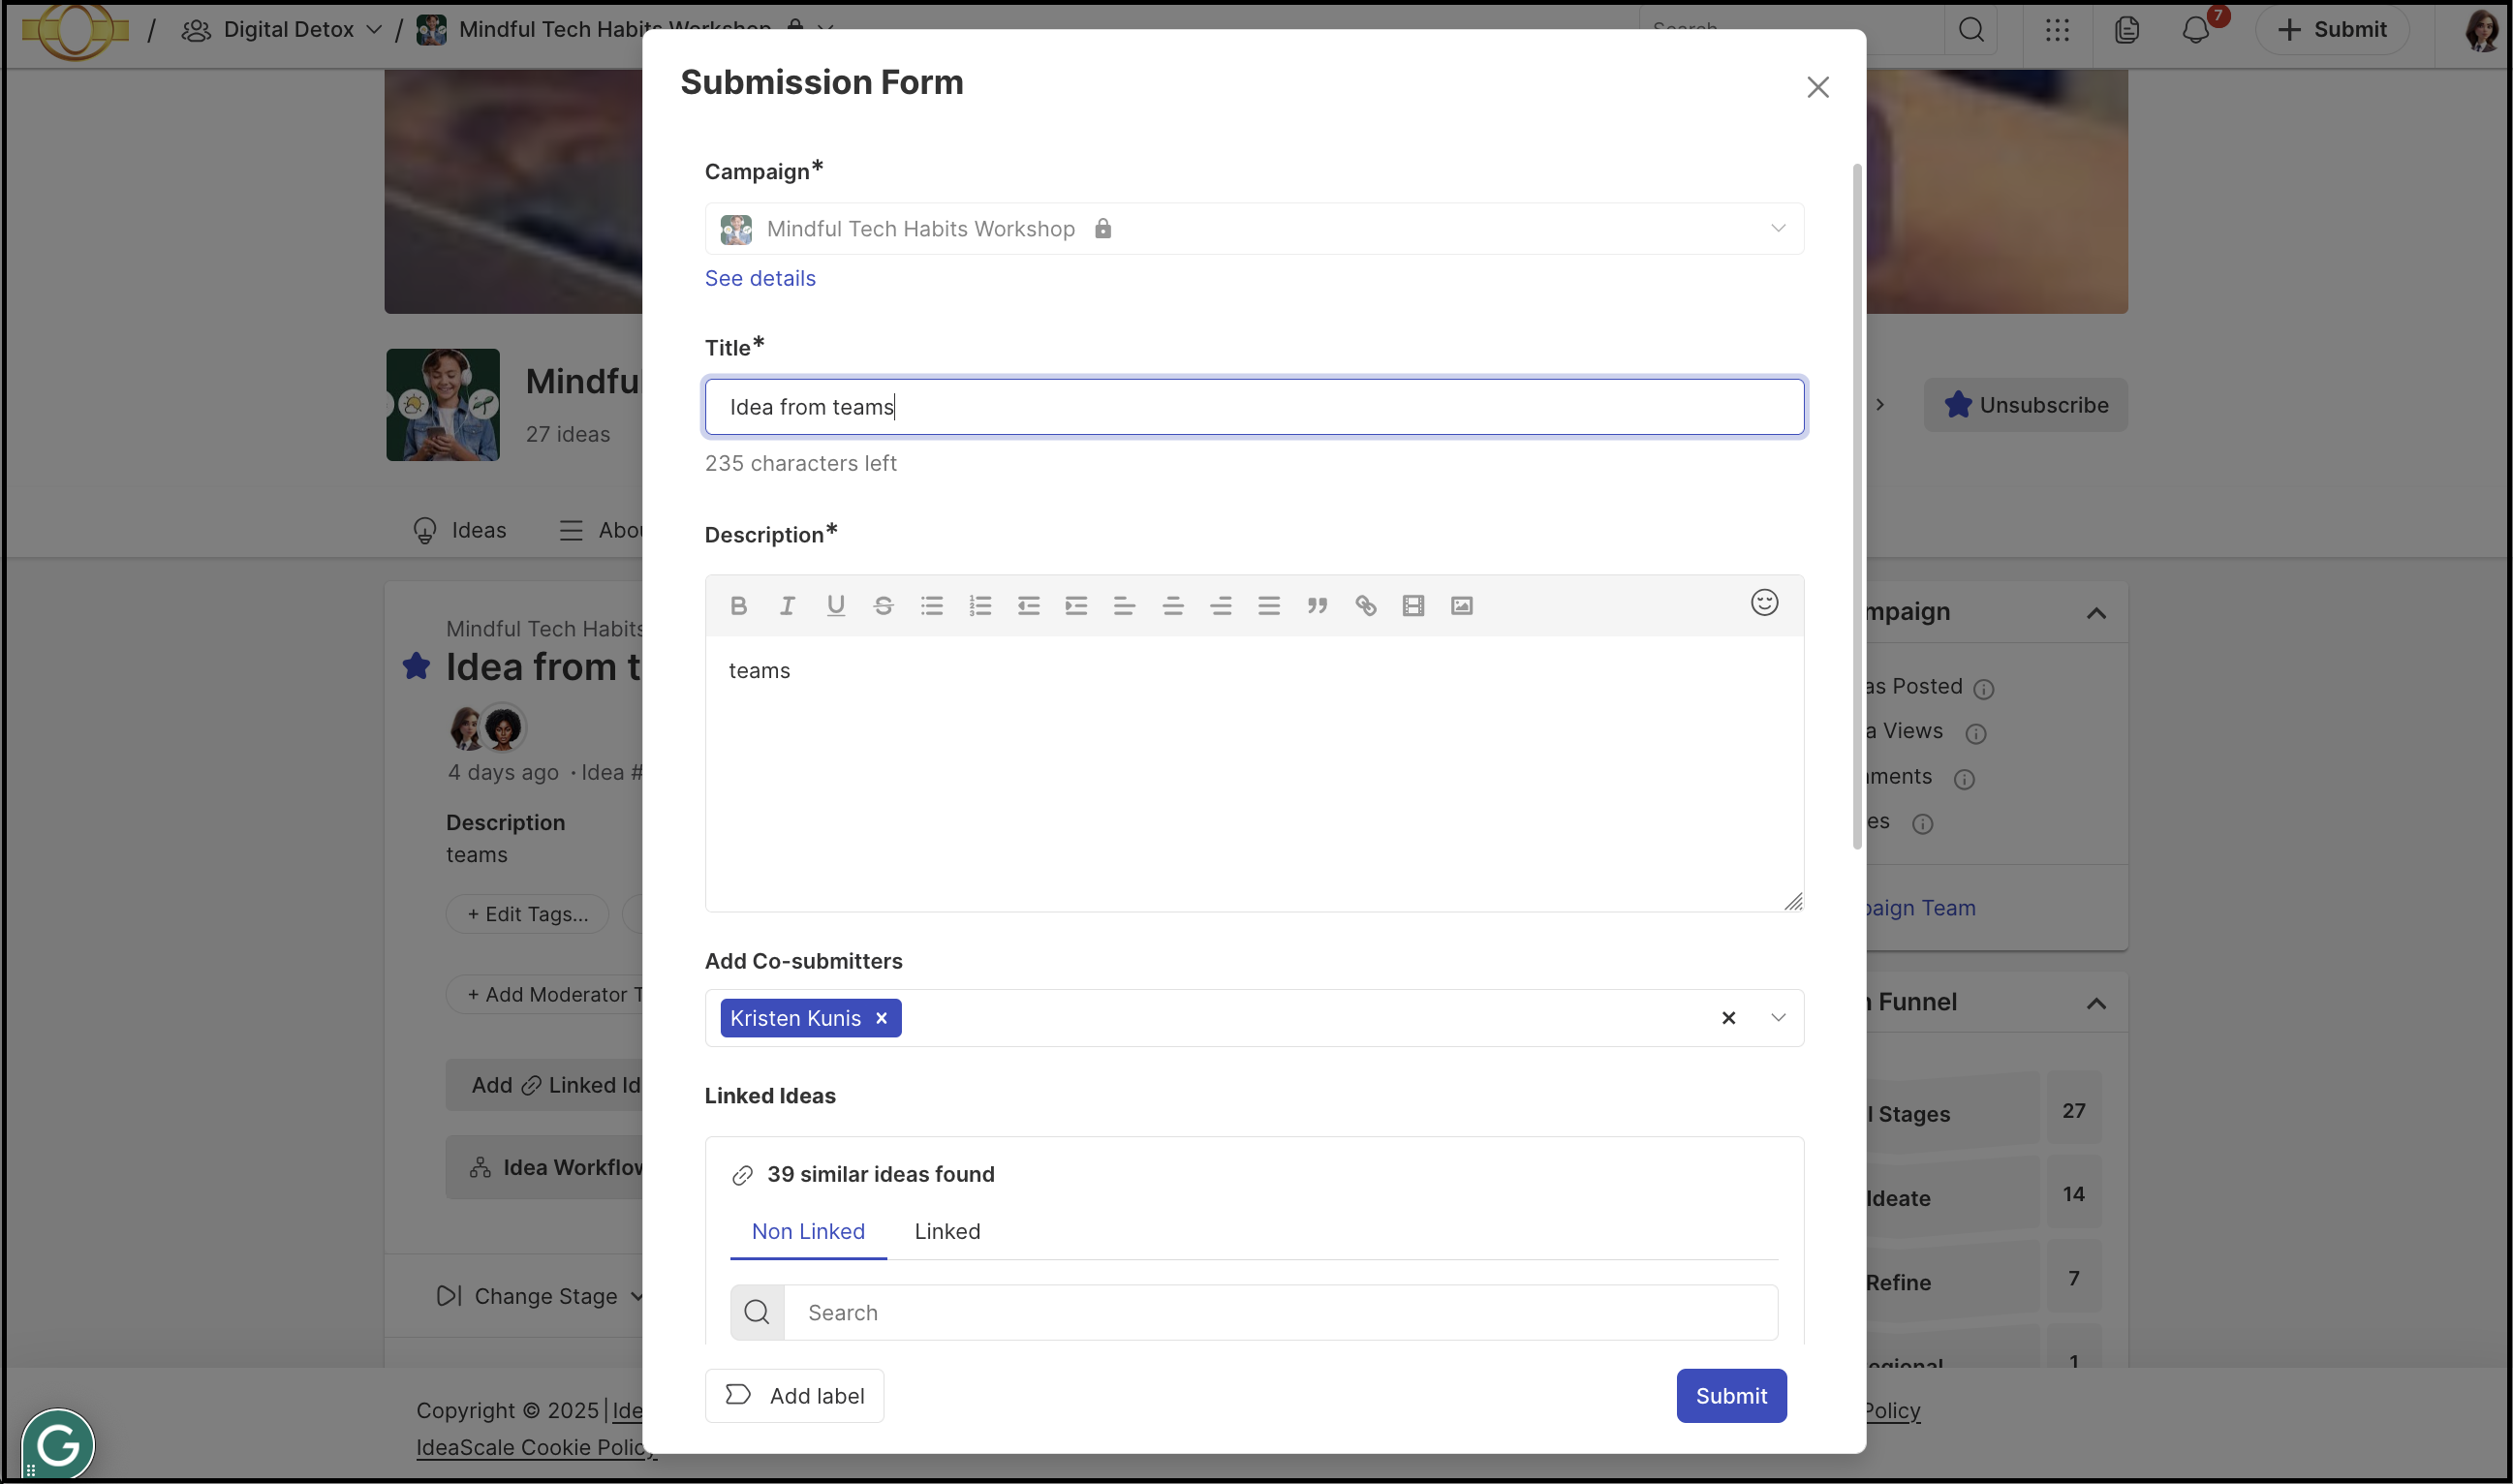
Task: Switch to the Linked tab
Action: pyautogui.click(x=947, y=1231)
